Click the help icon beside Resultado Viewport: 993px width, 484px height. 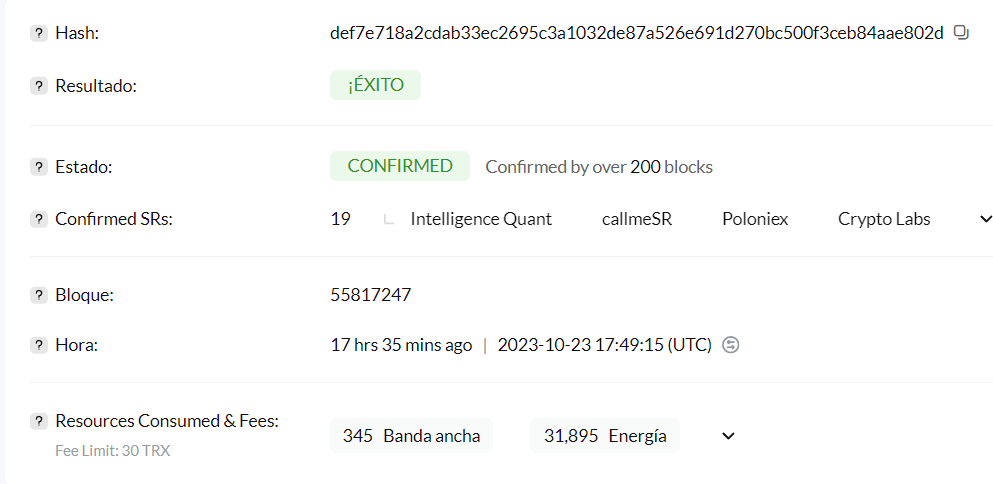point(39,86)
